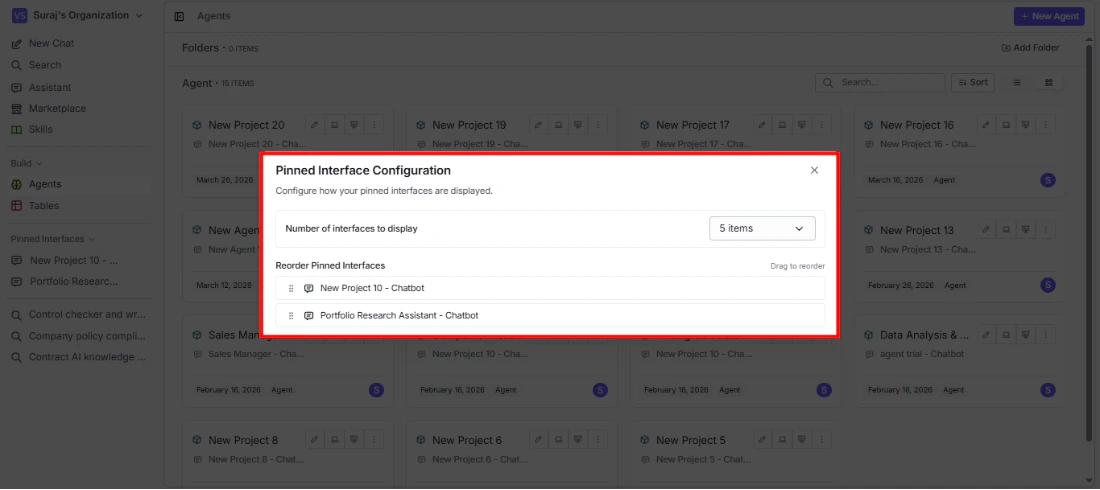The height and width of the screenshot is (490, 1100).
Task: Open the number of interfaces dropdown
Action: click(x=762, y=229)
